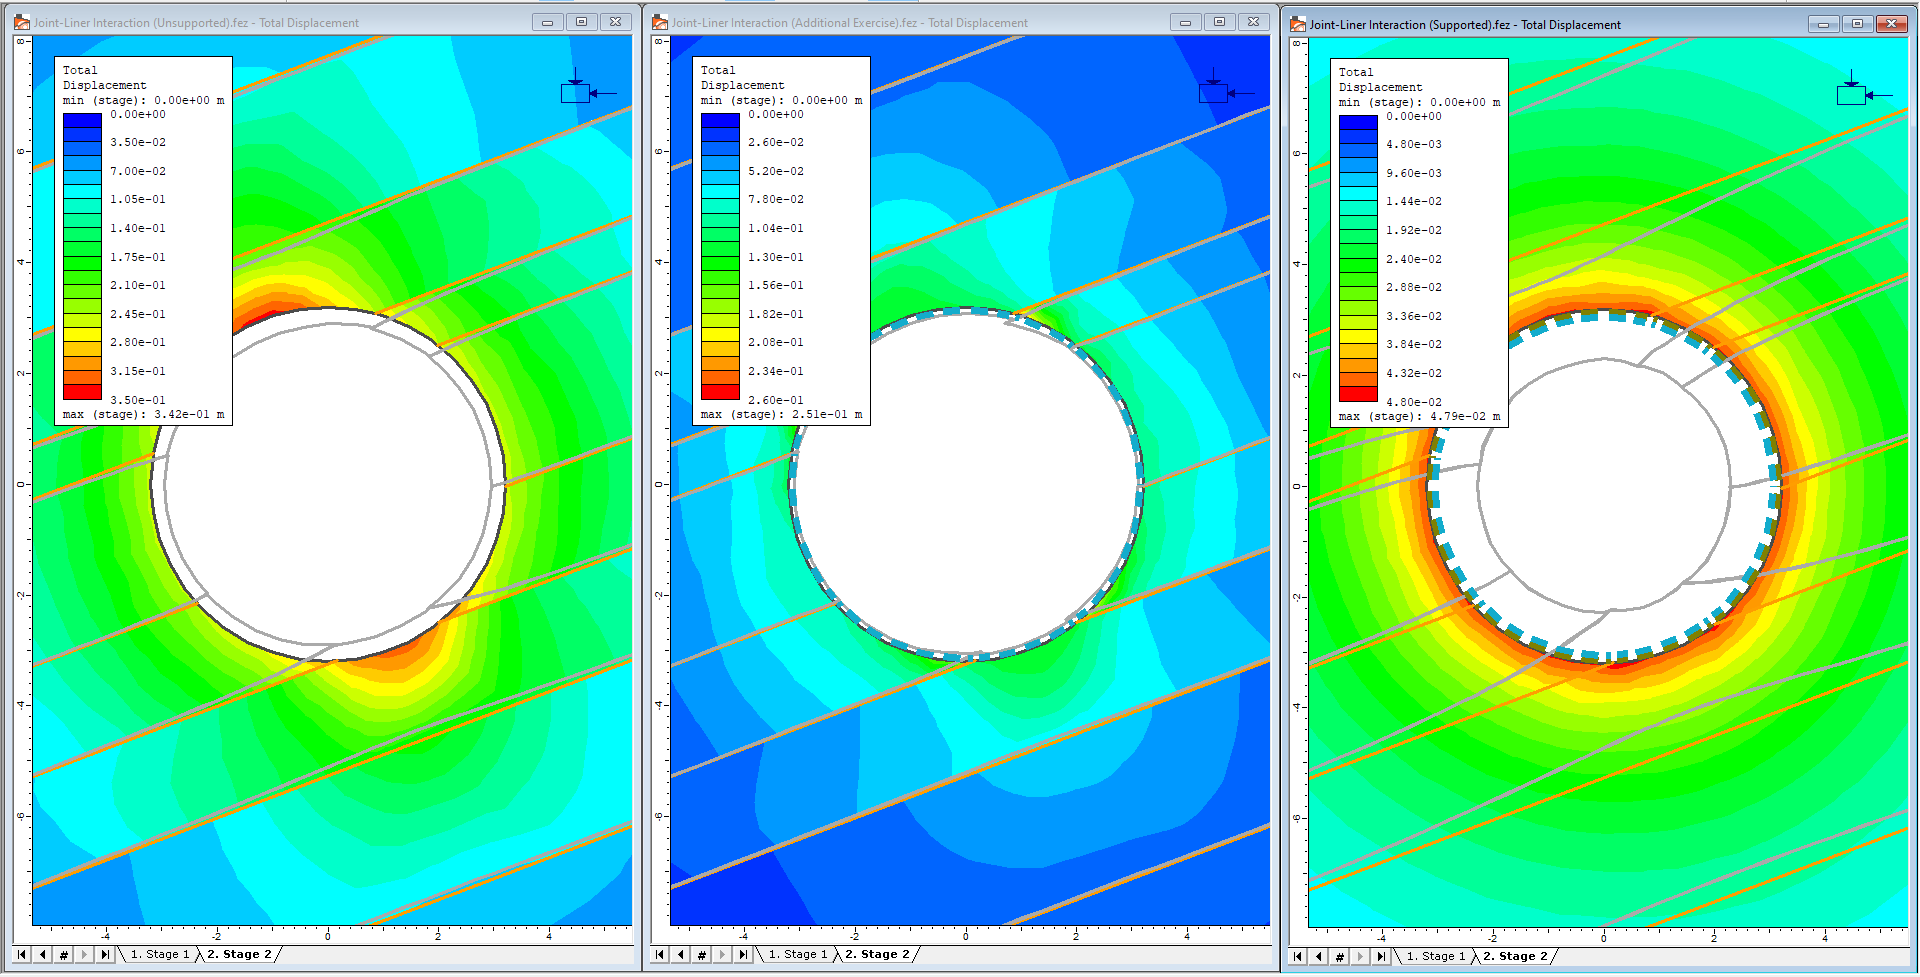Open stage number selector (#) in Additional Exercise window
The width and height of the screenshot is (1920, 977).
700,954
